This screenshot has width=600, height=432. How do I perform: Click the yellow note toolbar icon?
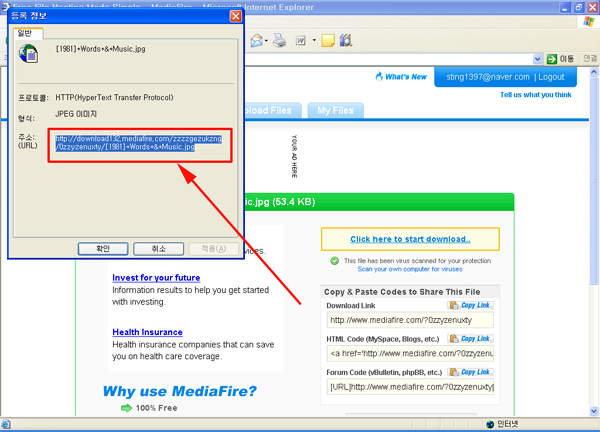pyautogui.click(x=328, y=40)
